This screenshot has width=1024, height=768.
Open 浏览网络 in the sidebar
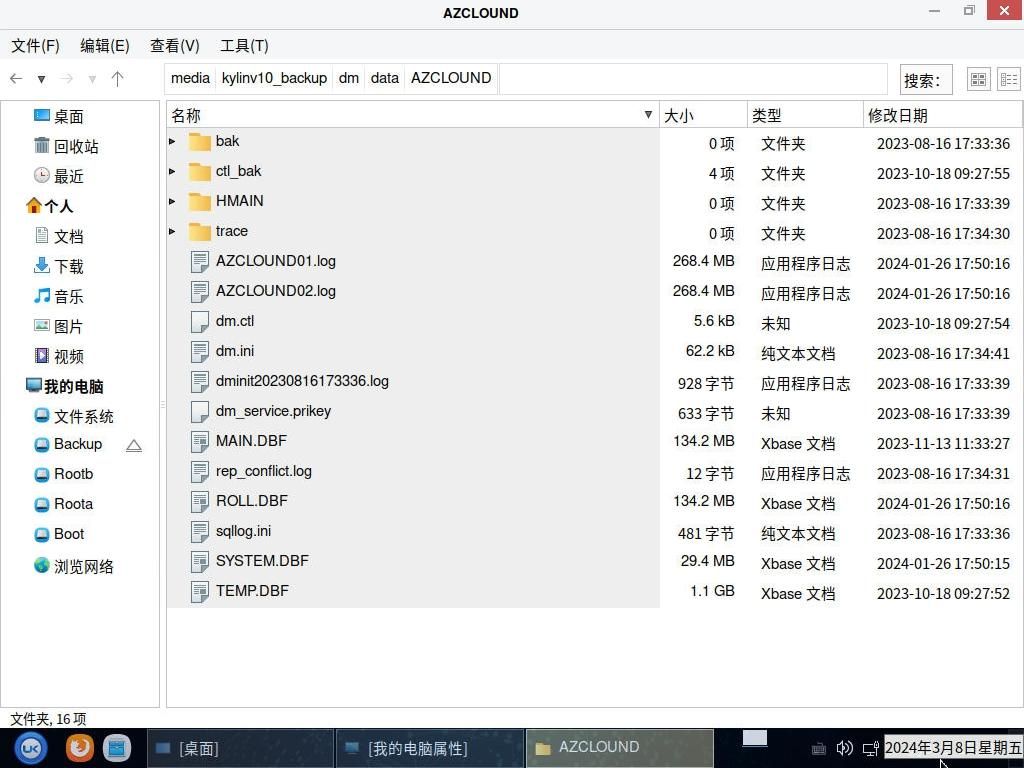tap(74, 566)
